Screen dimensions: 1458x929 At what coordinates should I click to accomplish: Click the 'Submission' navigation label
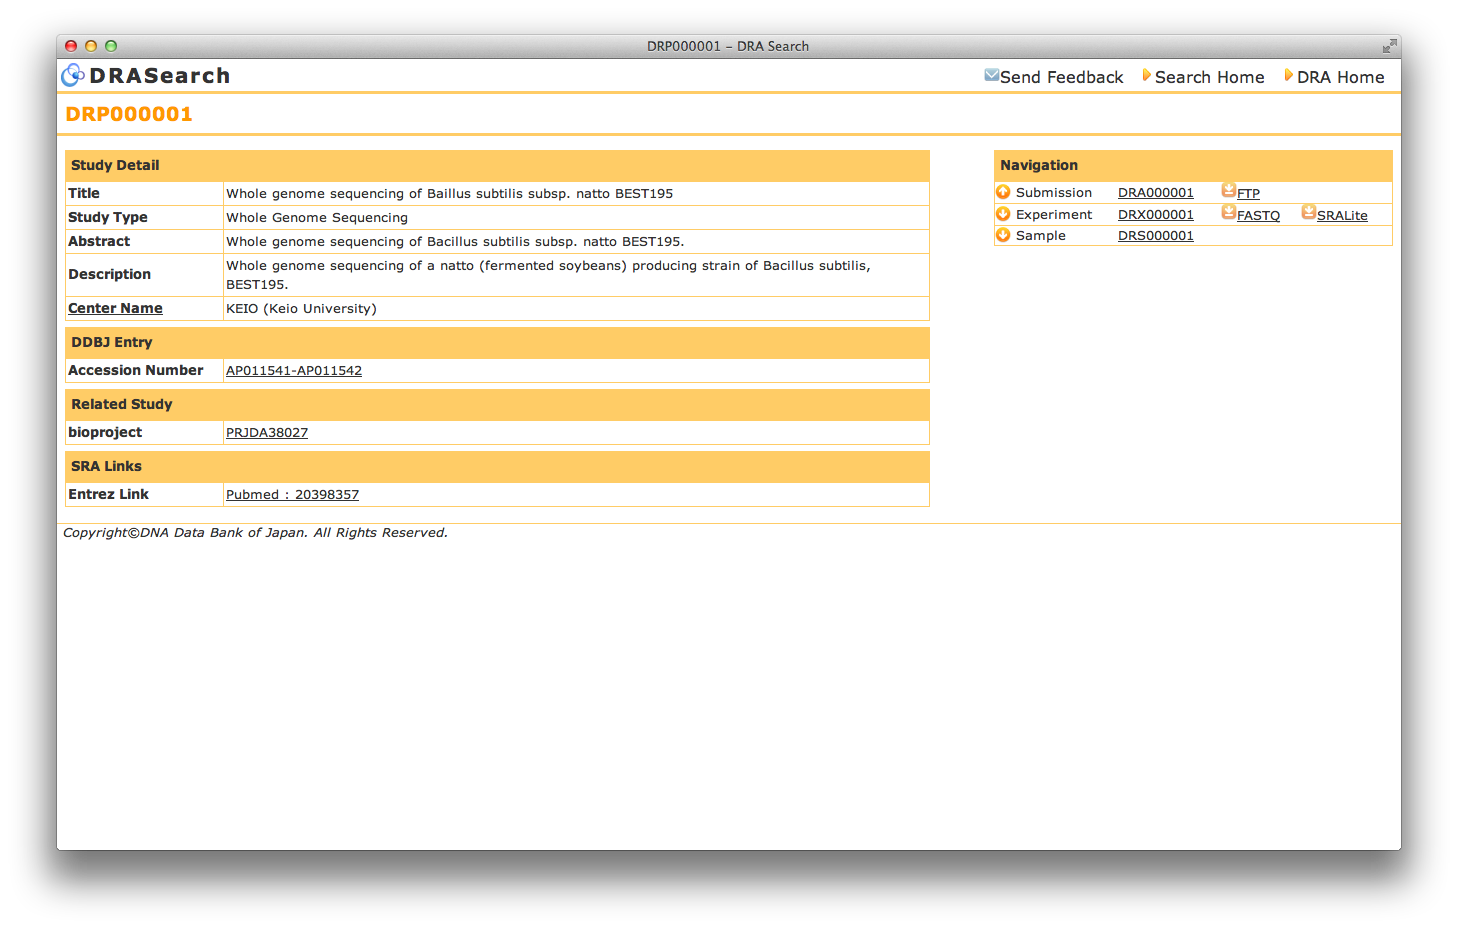pos(1054,192)
